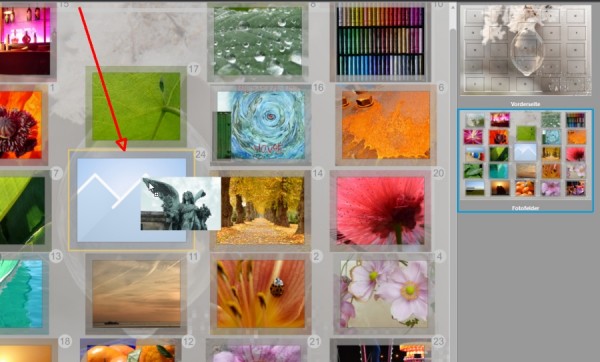Click the dragged angel statue image
600x362 pixels.
pos(181,204)
